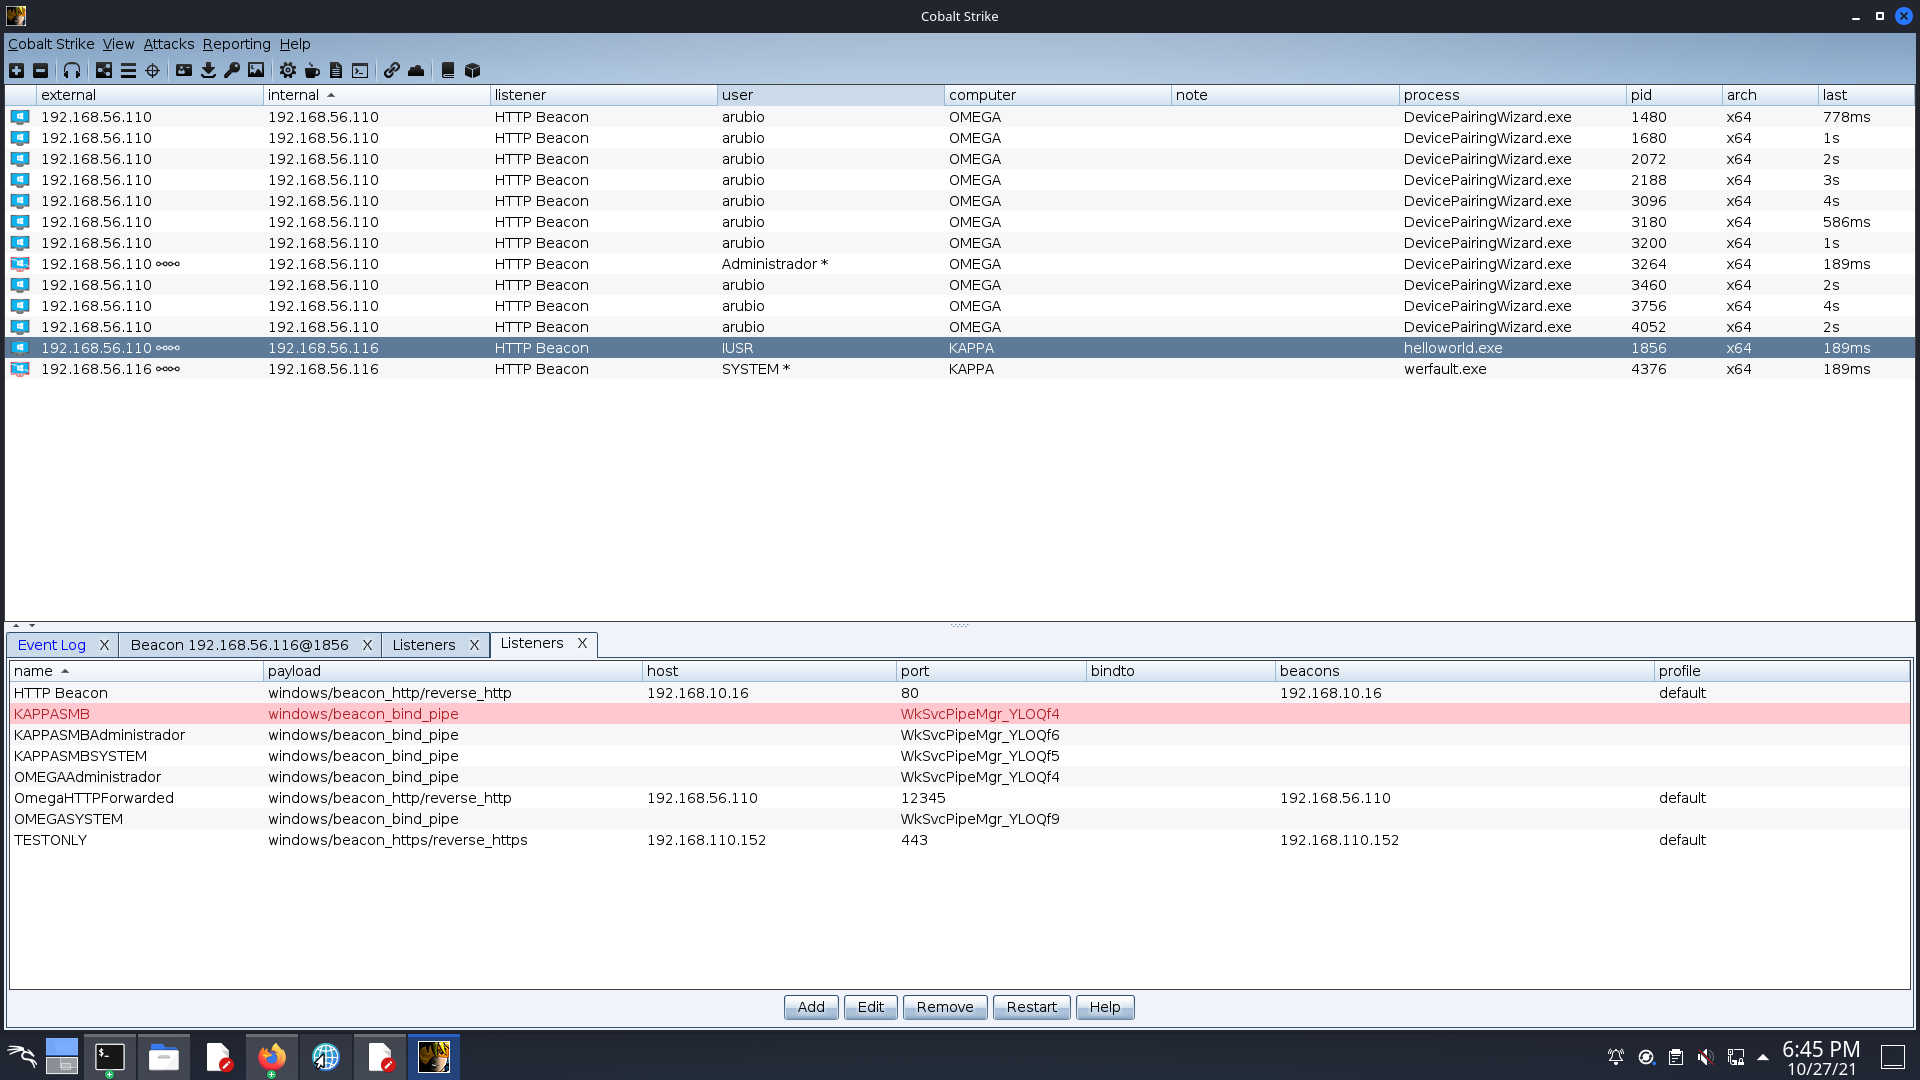
Task: Select session with pid 1480
Action: (960, 117)
